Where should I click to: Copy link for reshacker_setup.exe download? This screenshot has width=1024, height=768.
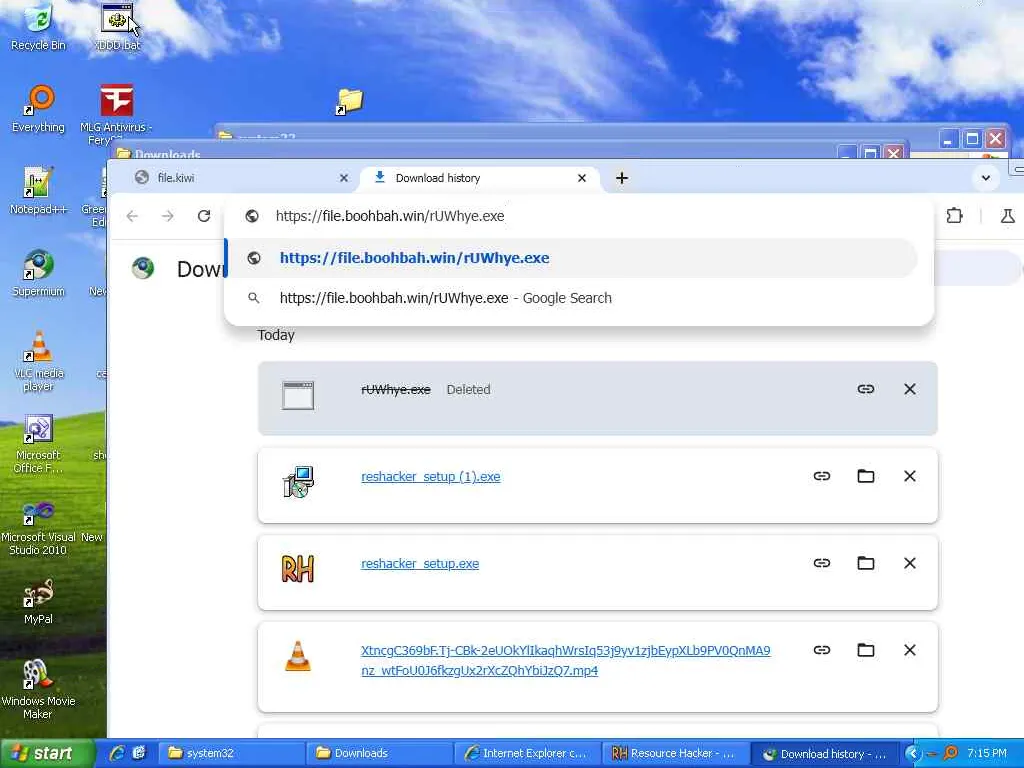coord(822,563)
